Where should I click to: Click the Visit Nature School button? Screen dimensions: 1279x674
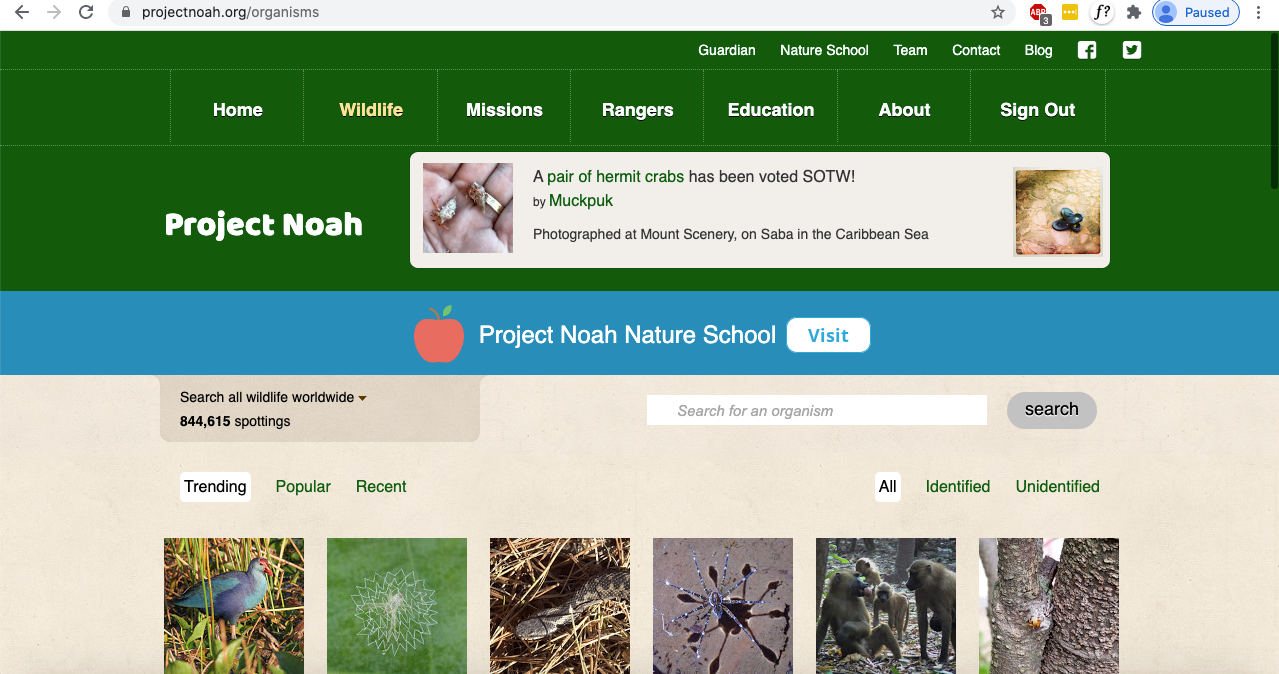pyautogui.click(x=828, y=335)
